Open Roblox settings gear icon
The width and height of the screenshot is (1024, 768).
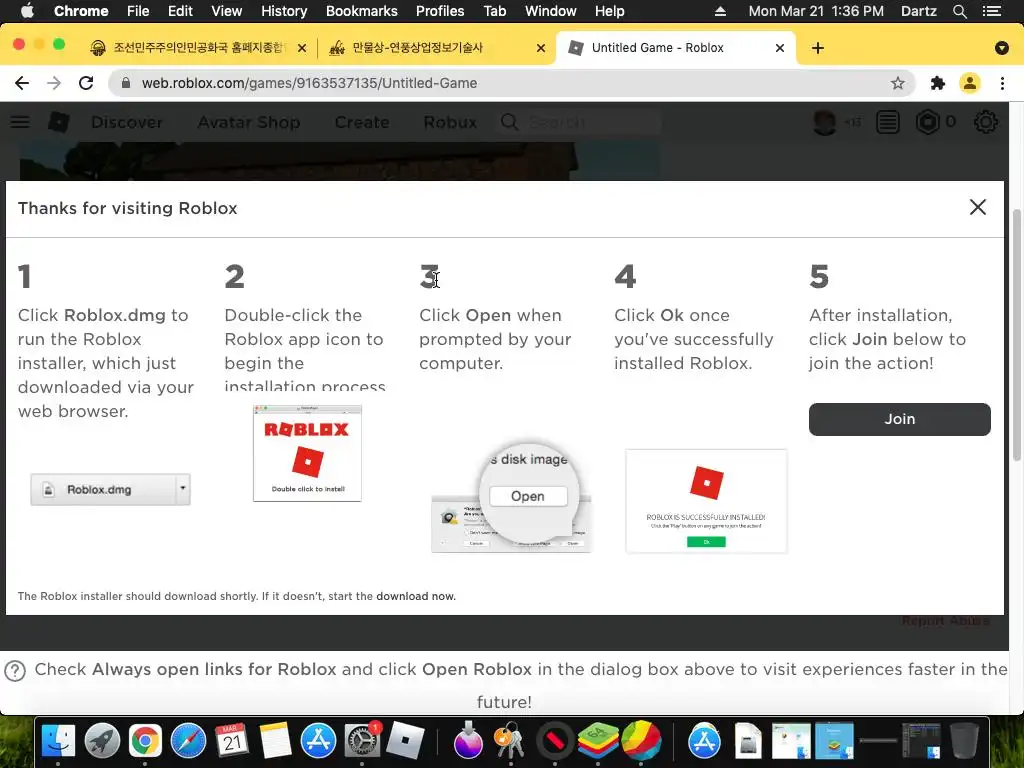[x=985, y=122]
